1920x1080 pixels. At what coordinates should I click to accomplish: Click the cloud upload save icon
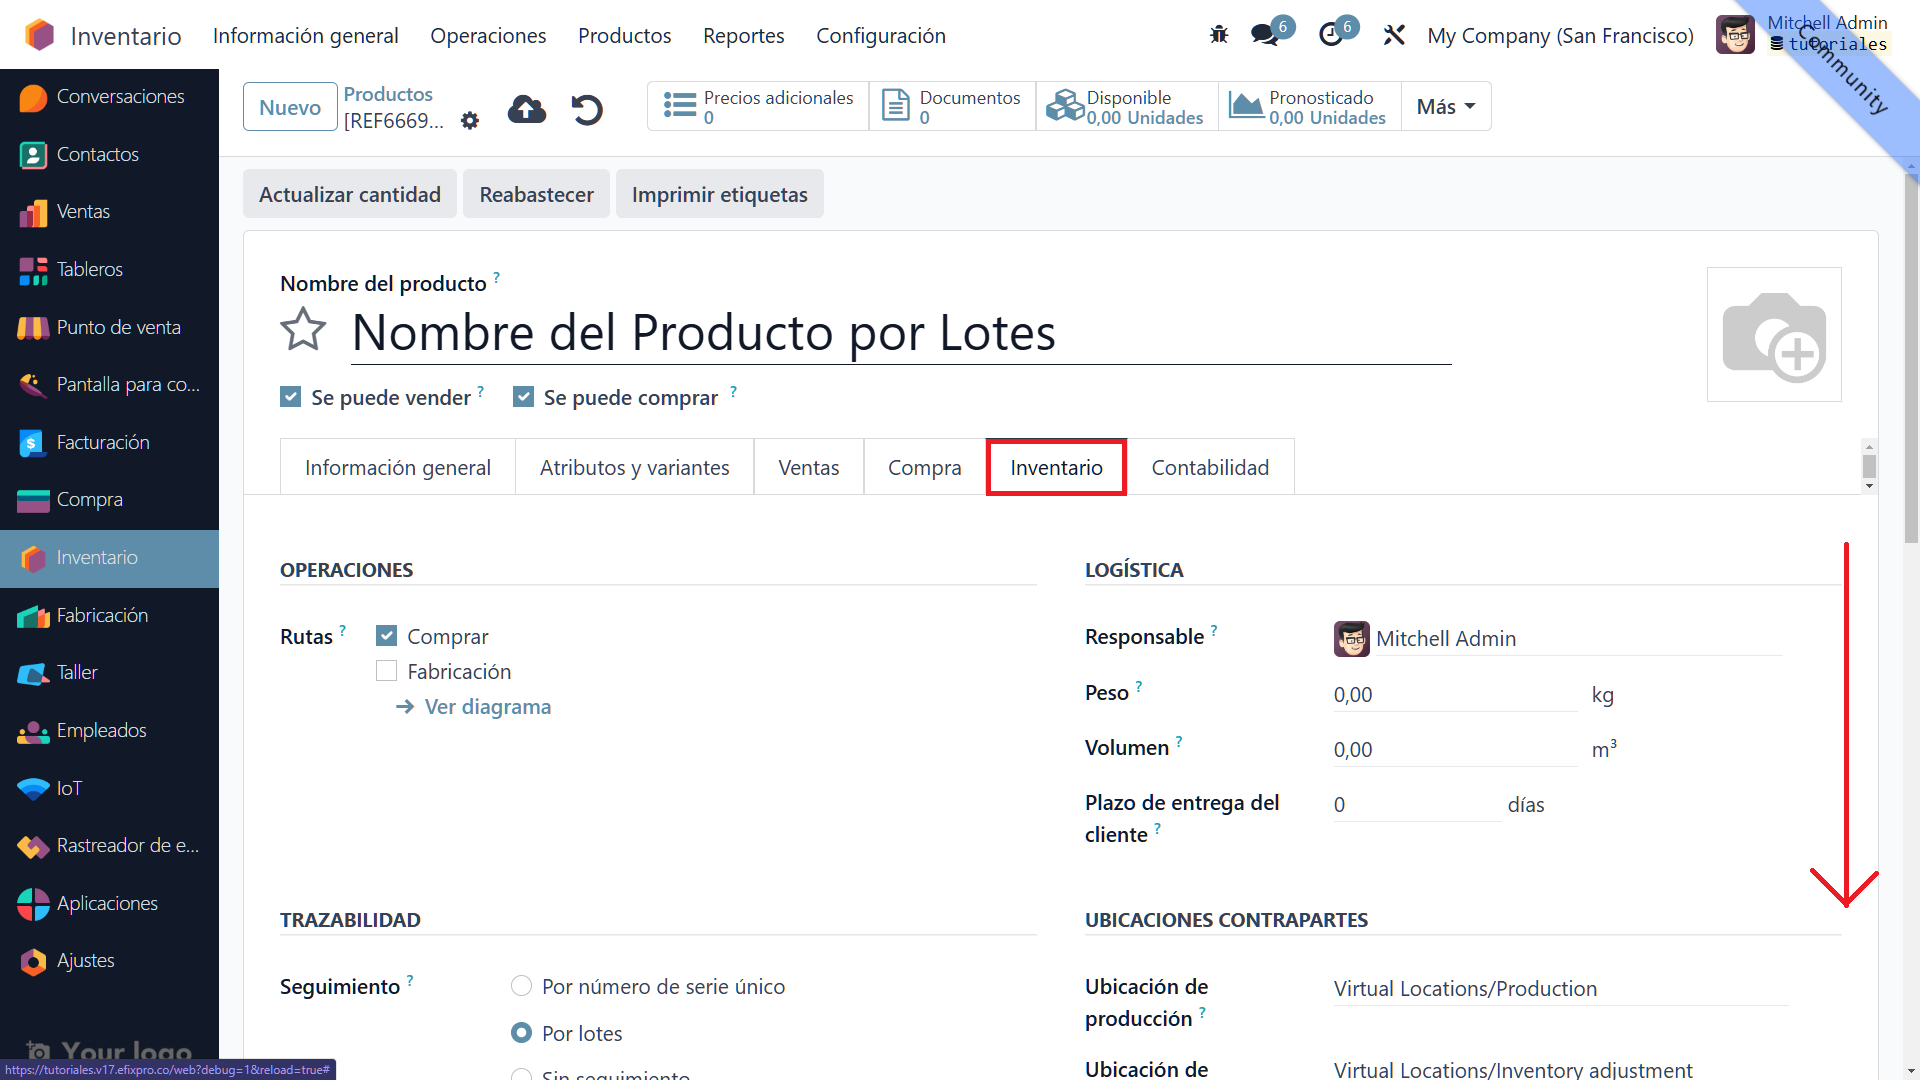coord(527,109)
